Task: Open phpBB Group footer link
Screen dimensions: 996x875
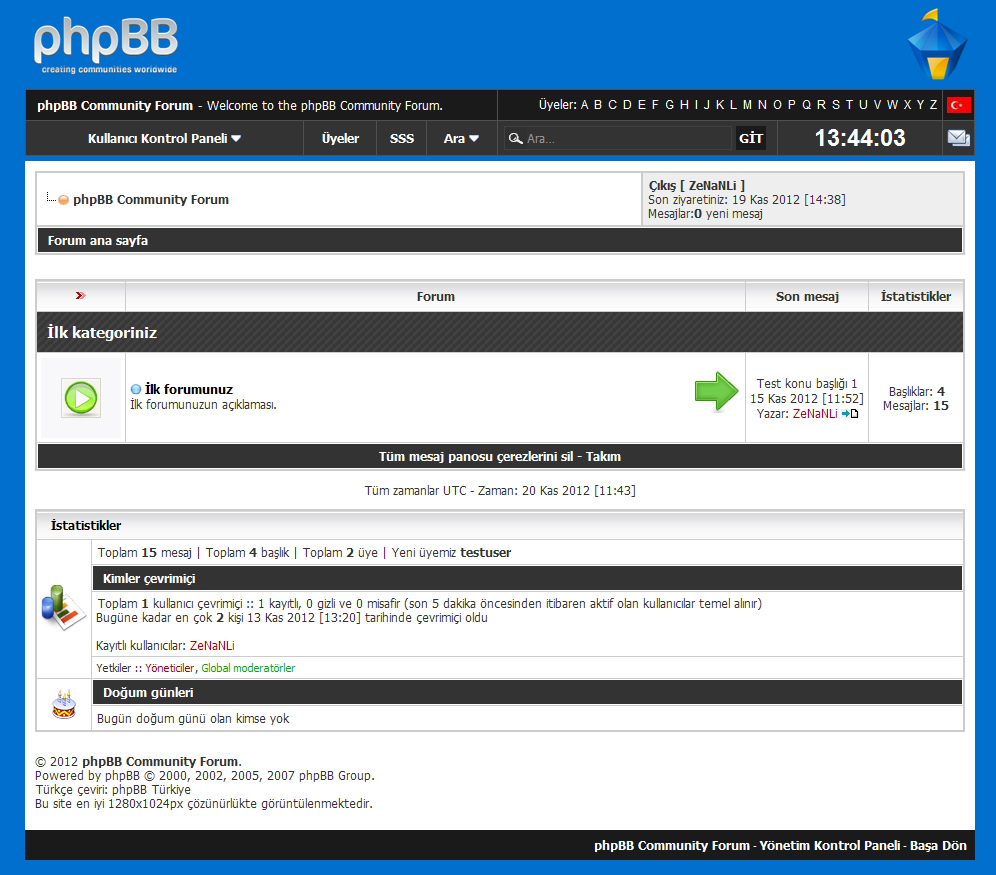Action: click(335, 776)
